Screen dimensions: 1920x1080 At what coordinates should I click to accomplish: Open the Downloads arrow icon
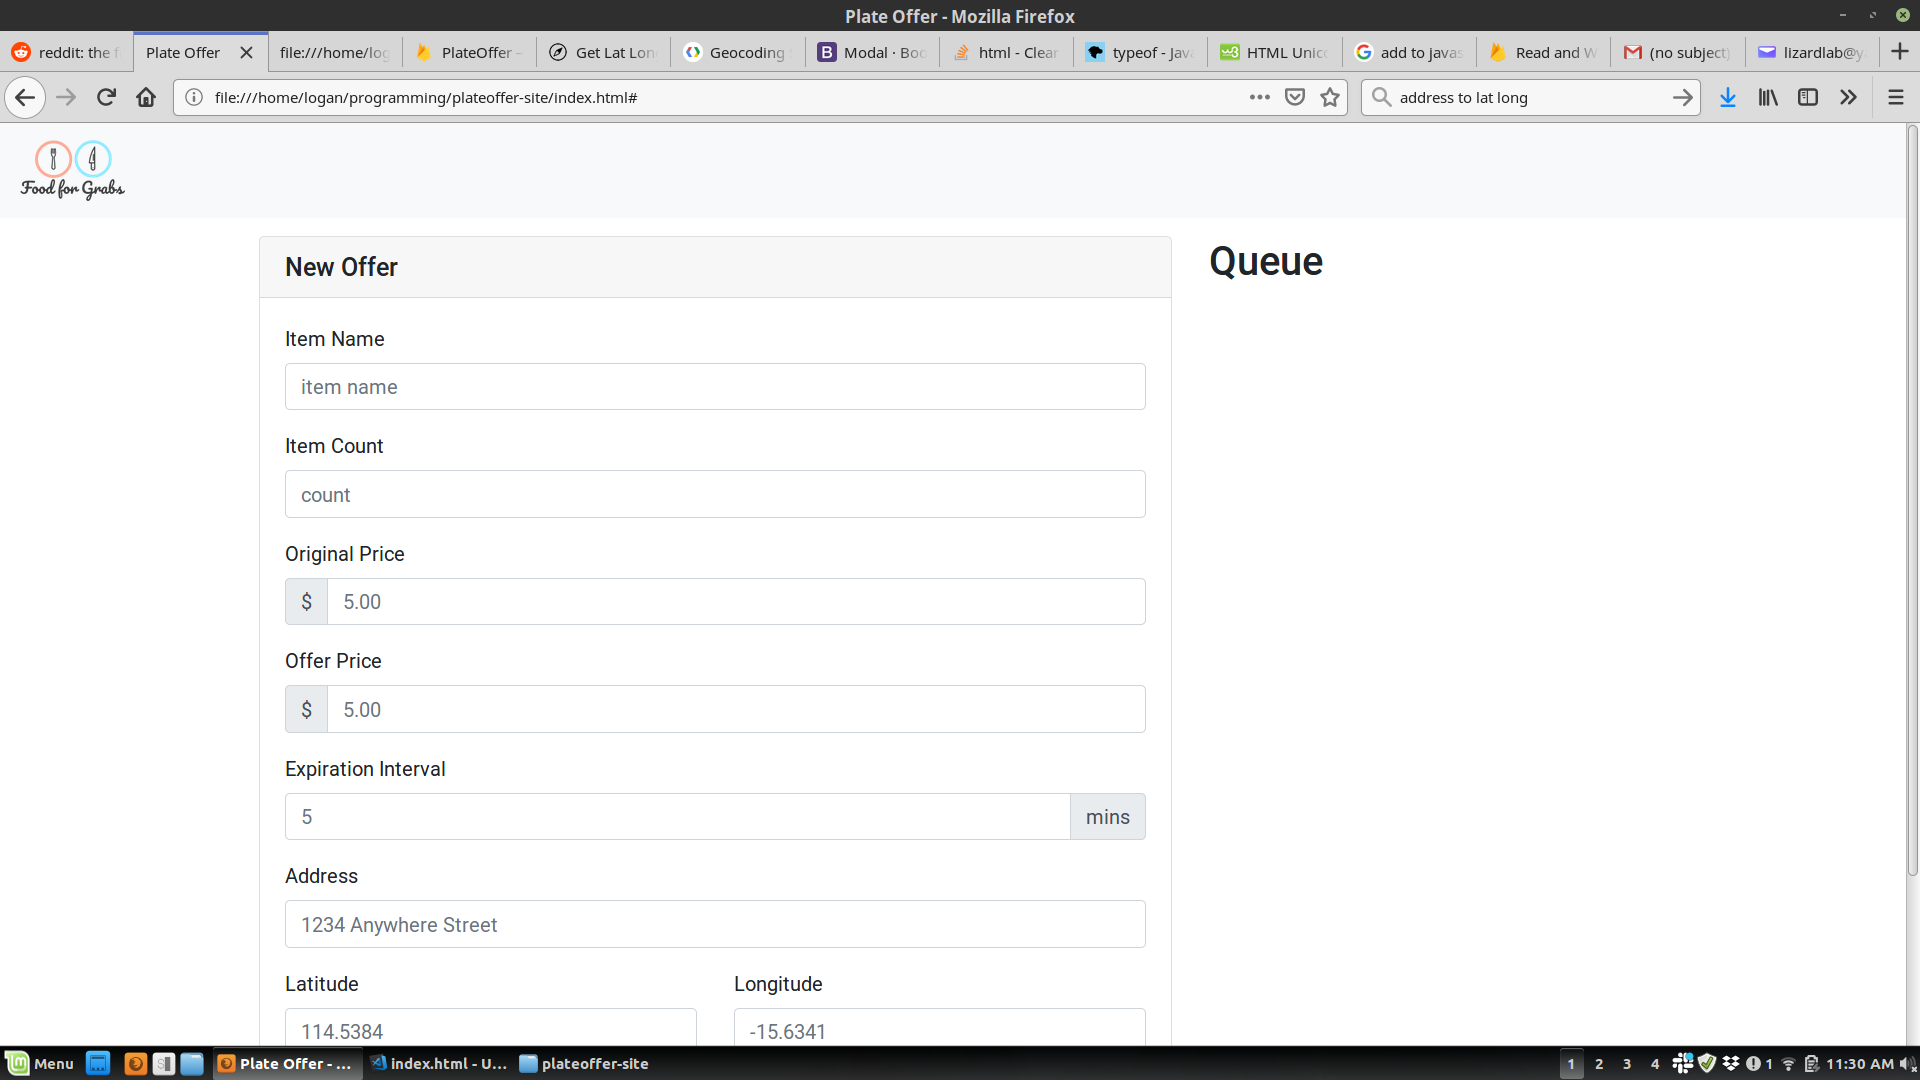click(1727, 97)
